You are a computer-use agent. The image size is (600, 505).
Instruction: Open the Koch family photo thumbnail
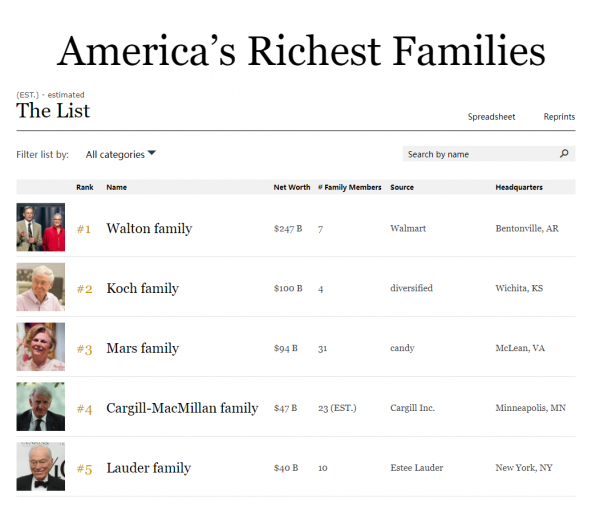pos(41,287)
